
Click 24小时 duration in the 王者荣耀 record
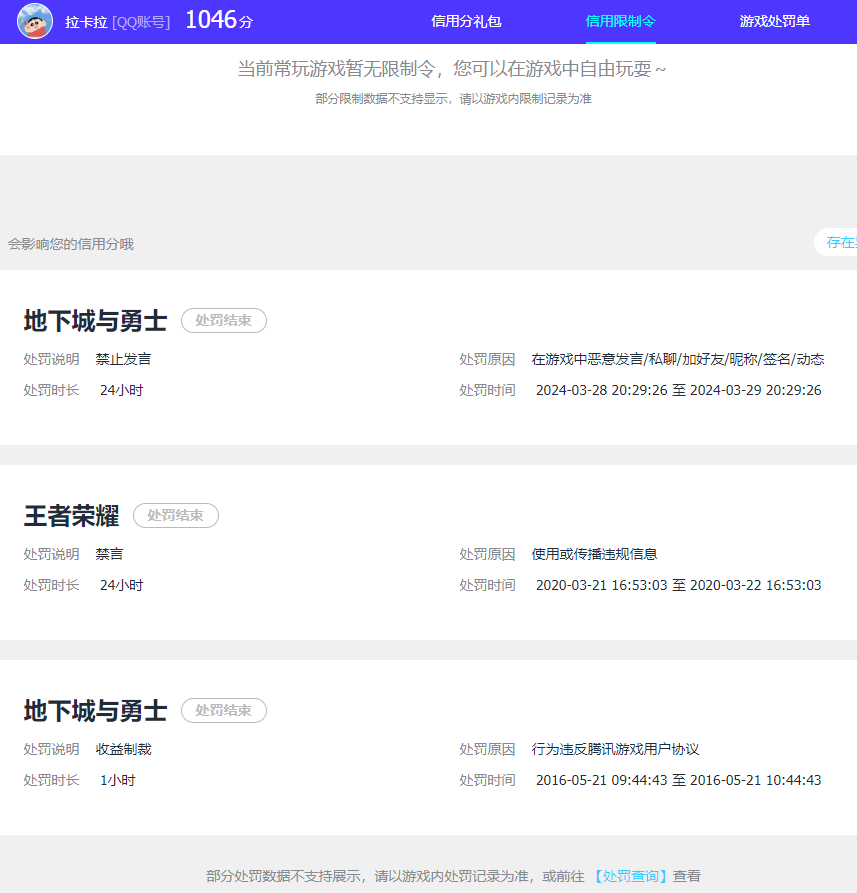pos(121,585)
